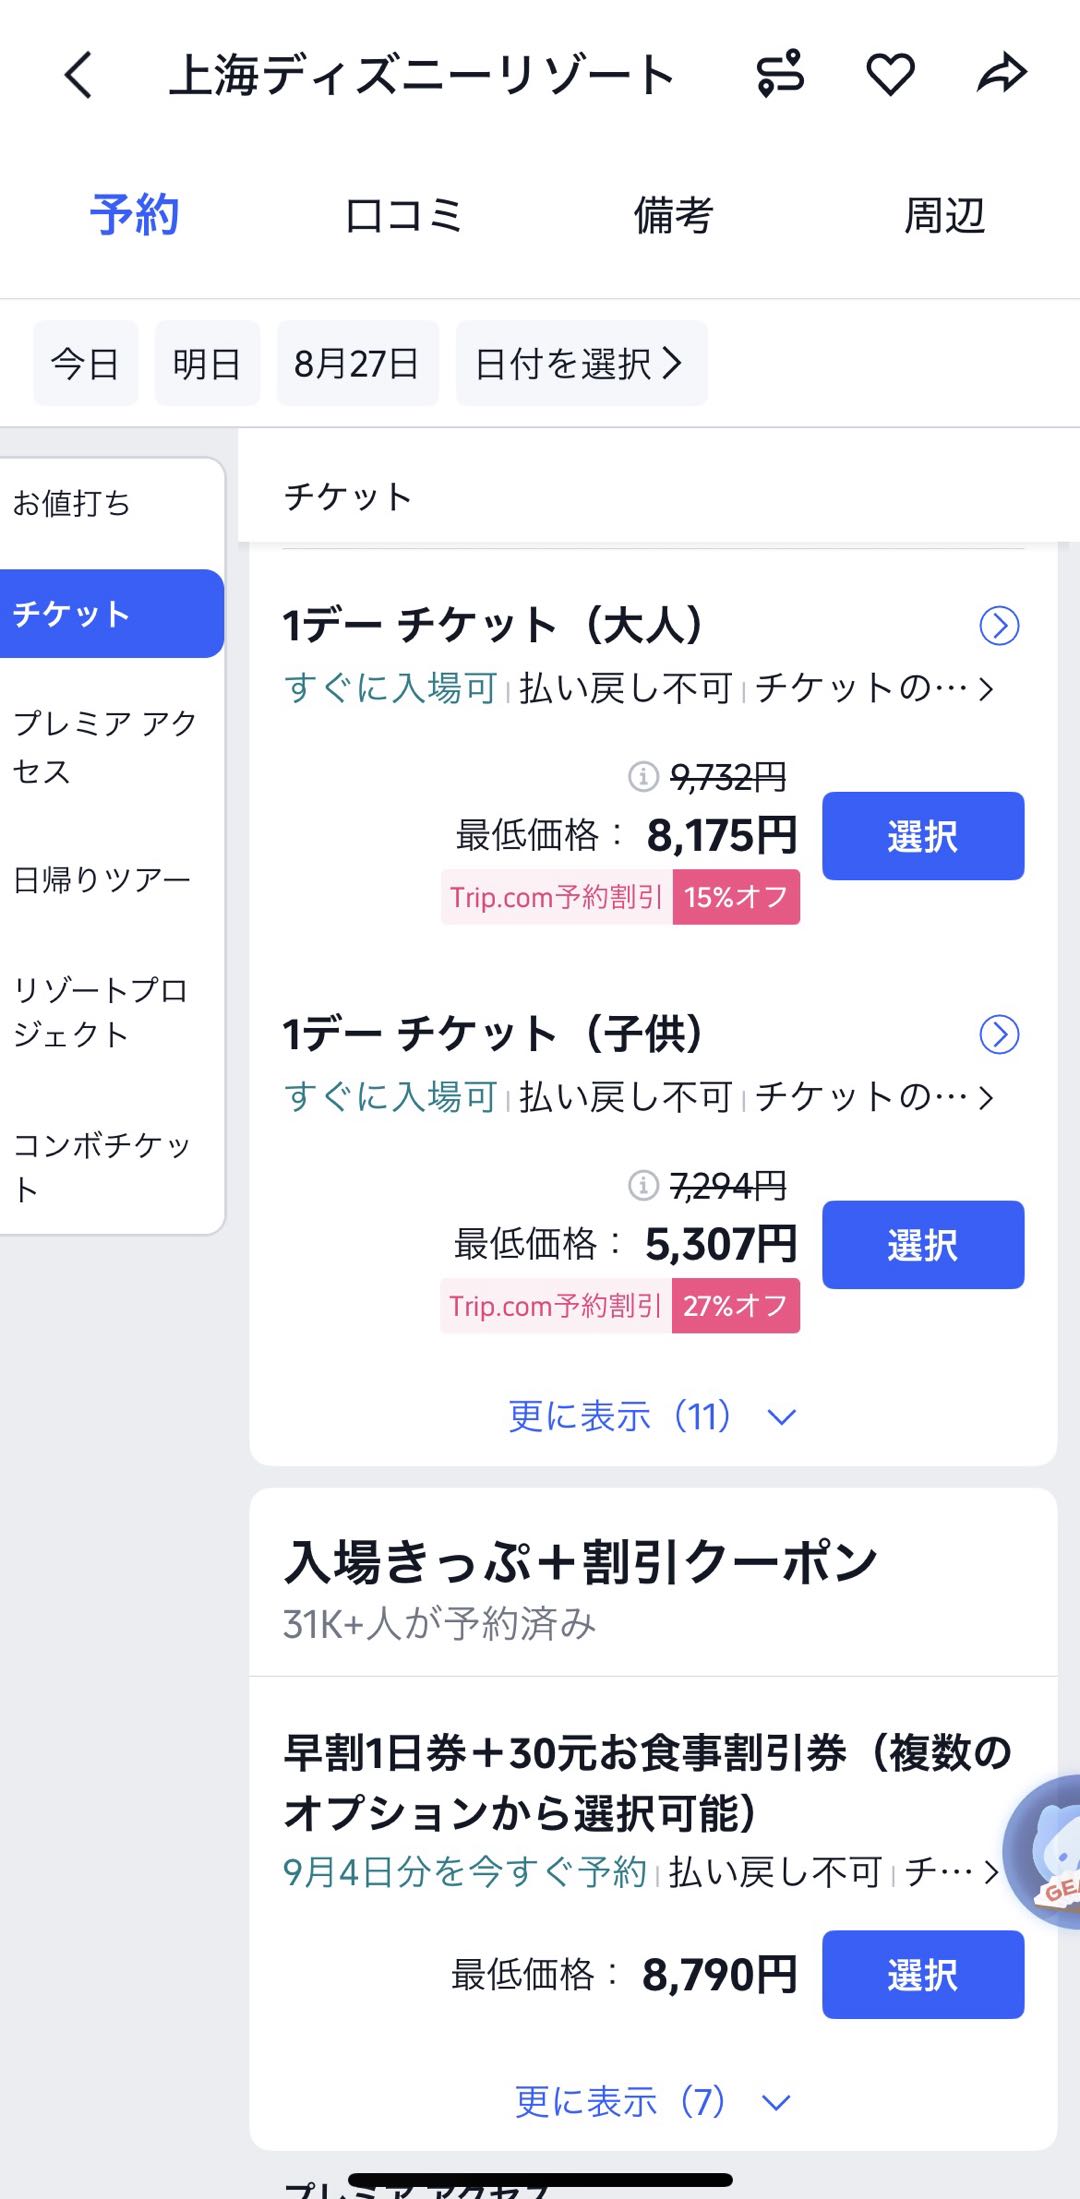The width and height of the screenshot is (1080, 2199).
Task: Open details arrow for 1デー チケット（大人）
Action: [x=999, y=626]
